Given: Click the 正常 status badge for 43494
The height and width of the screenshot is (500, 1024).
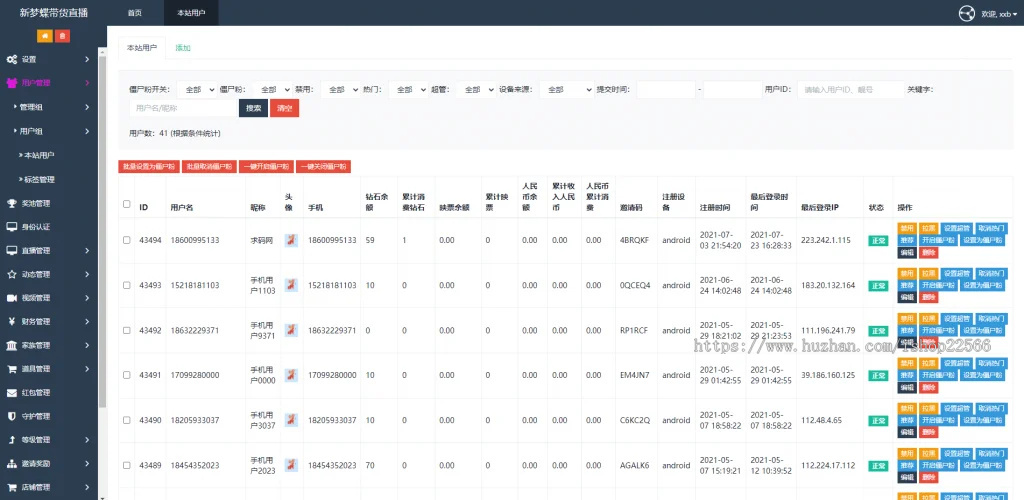Looking at the screenshot, I should [878, 240].
